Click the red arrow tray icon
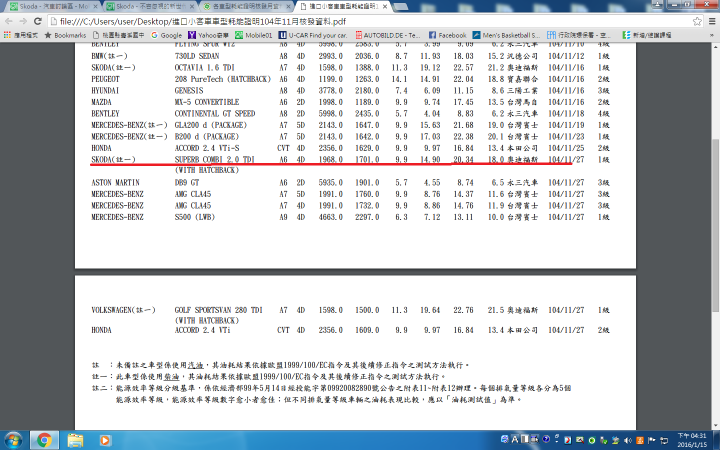Viewport: 720px width, 450px height. tap(568, 440)
